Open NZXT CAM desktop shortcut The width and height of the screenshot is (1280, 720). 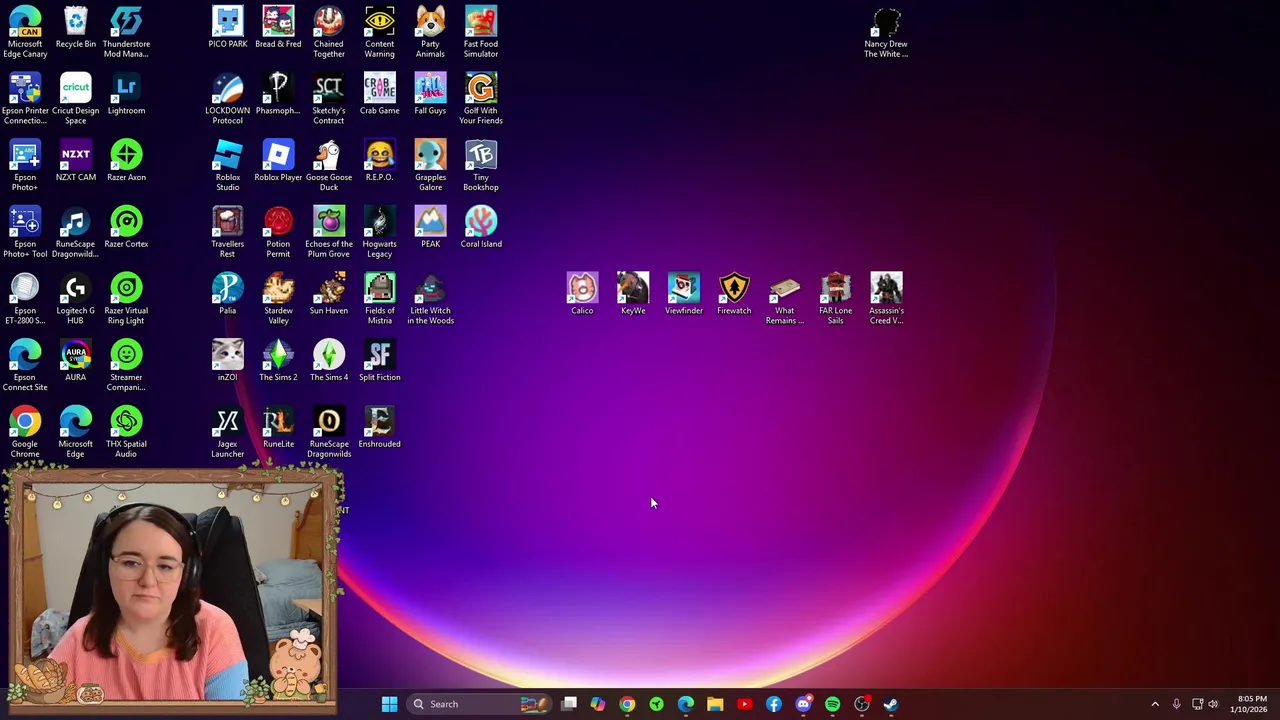[76, 162]
